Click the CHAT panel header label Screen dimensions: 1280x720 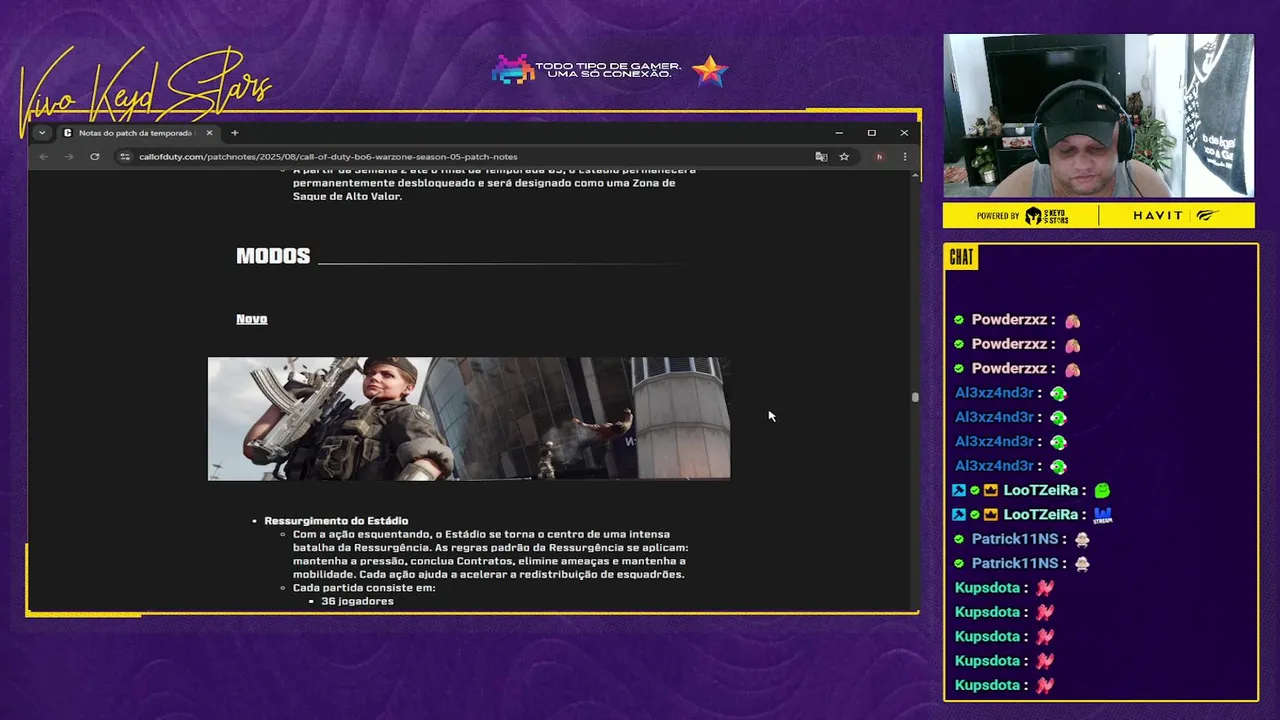[x=961, y=258]
